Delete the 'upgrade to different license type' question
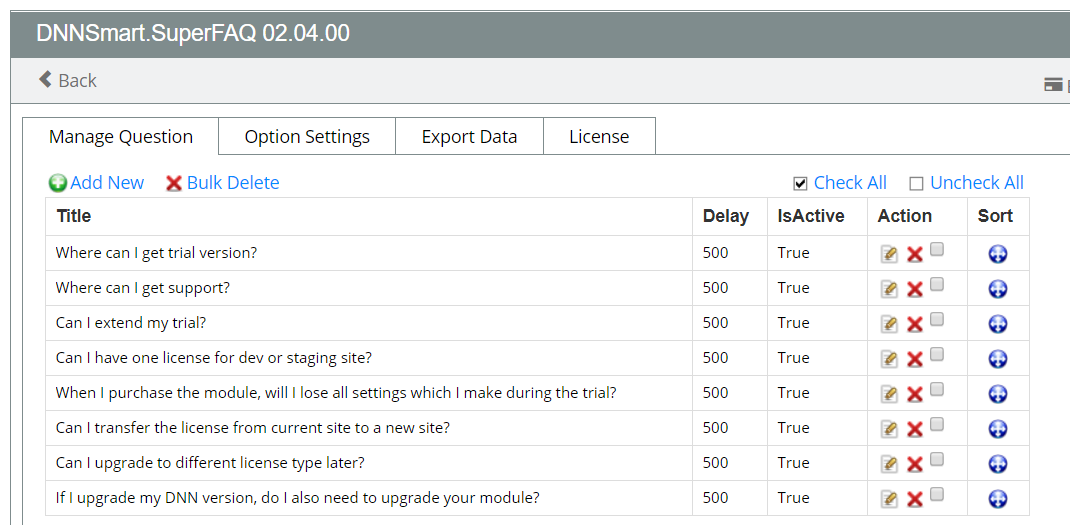1070x525 pixels. tap(914, 465)
